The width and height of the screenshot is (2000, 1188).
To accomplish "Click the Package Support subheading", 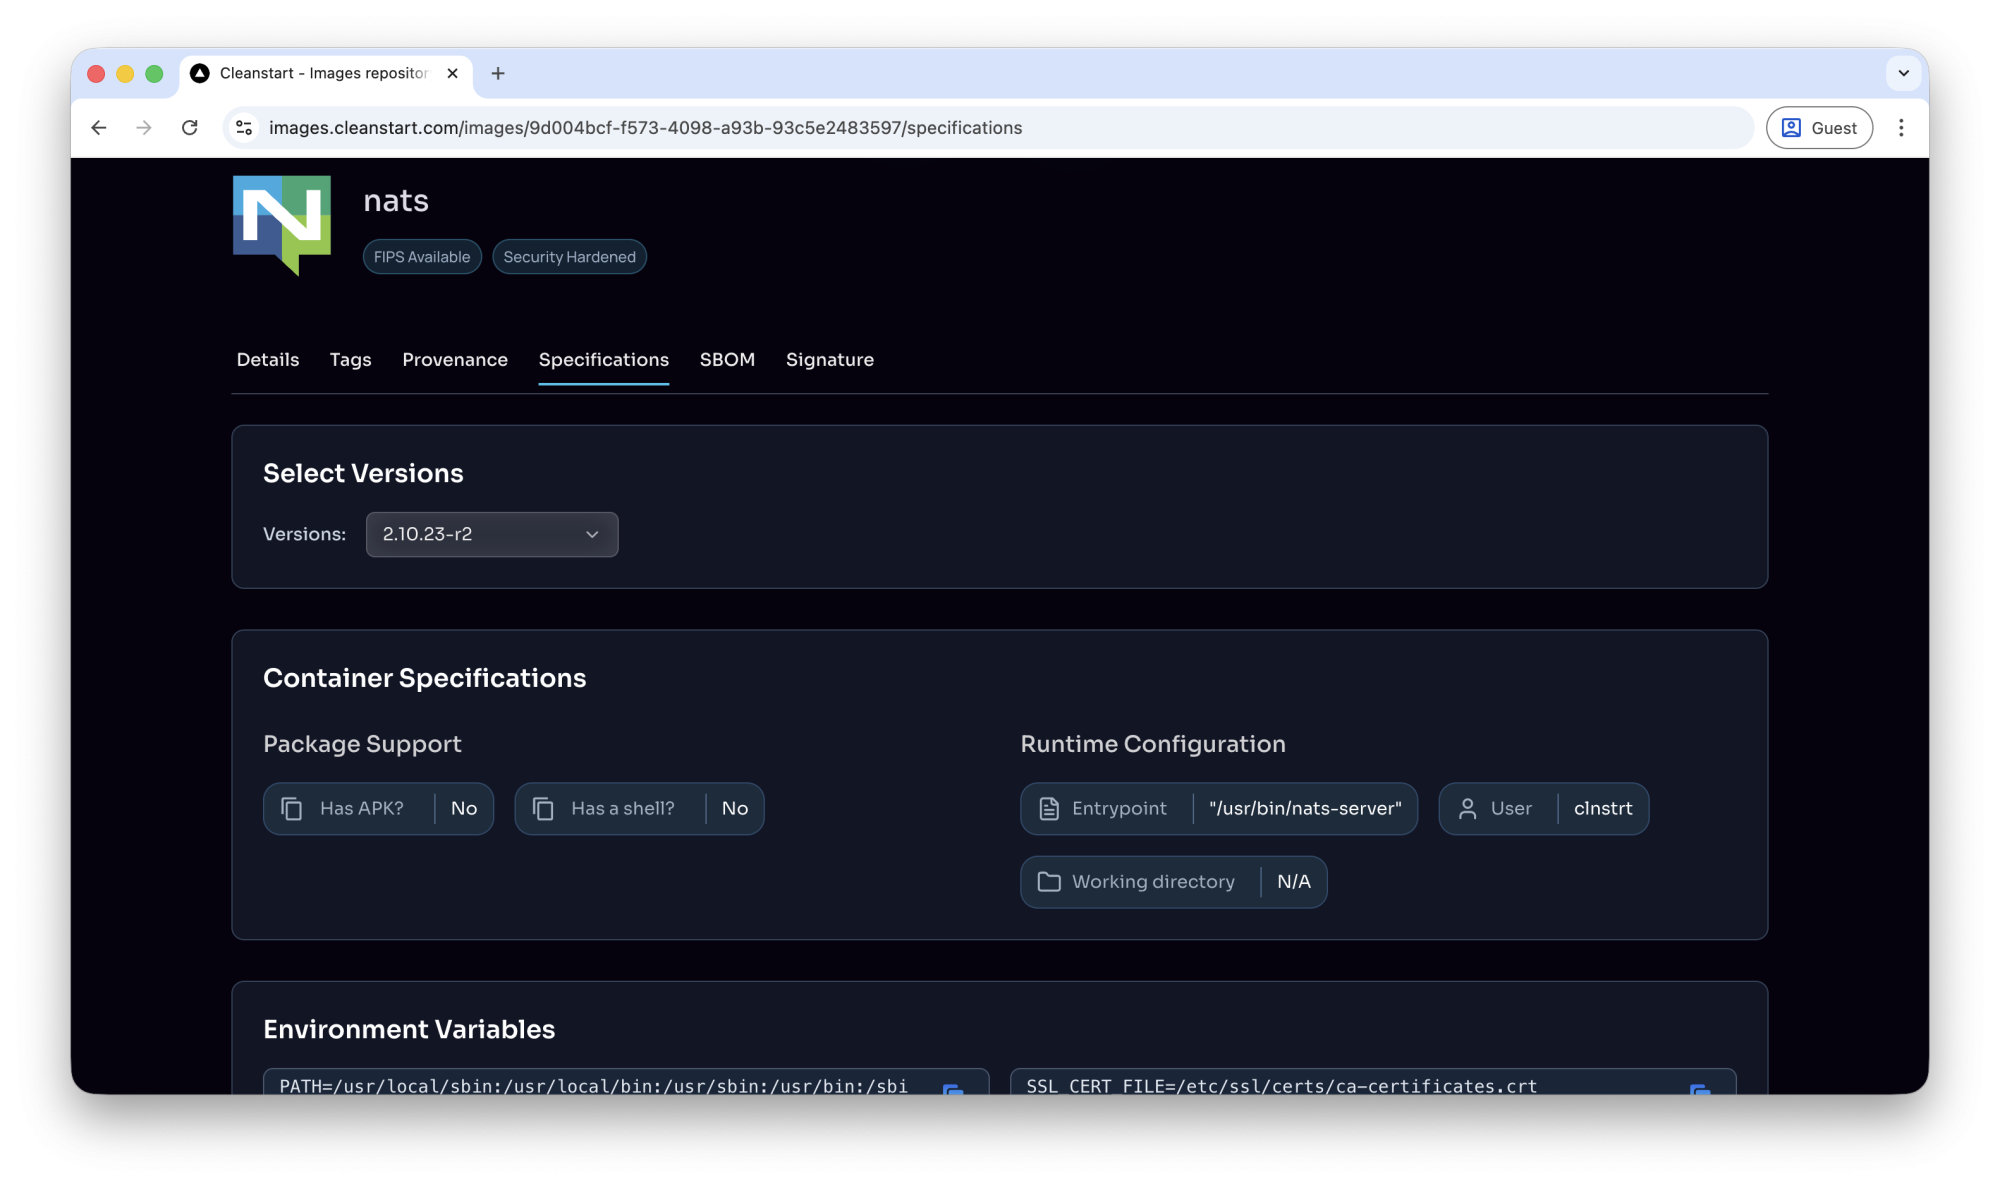I will point(362,744).
